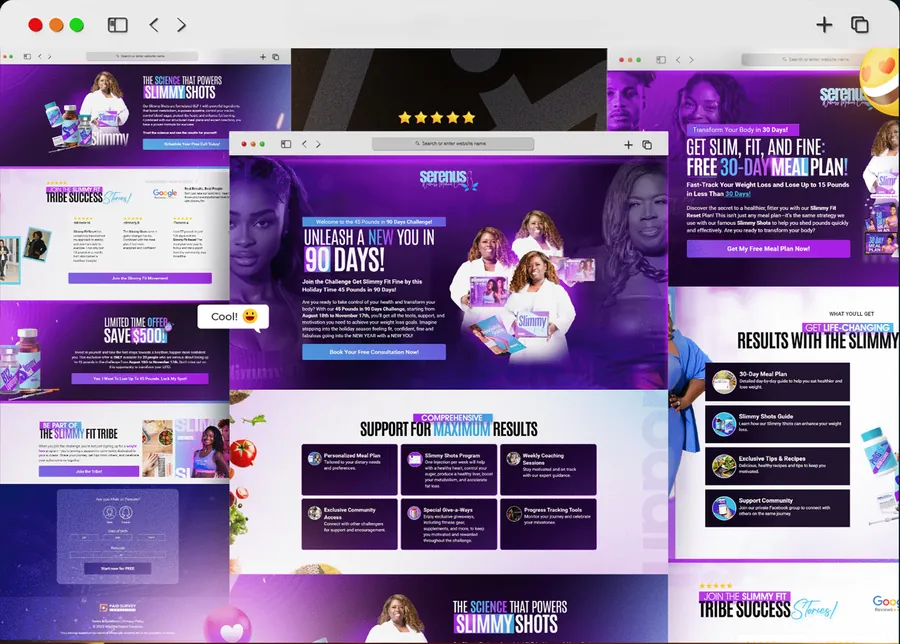900x644 pixels.
Task: Click the Lock My Spot offer button
Action: pos(140,379)
